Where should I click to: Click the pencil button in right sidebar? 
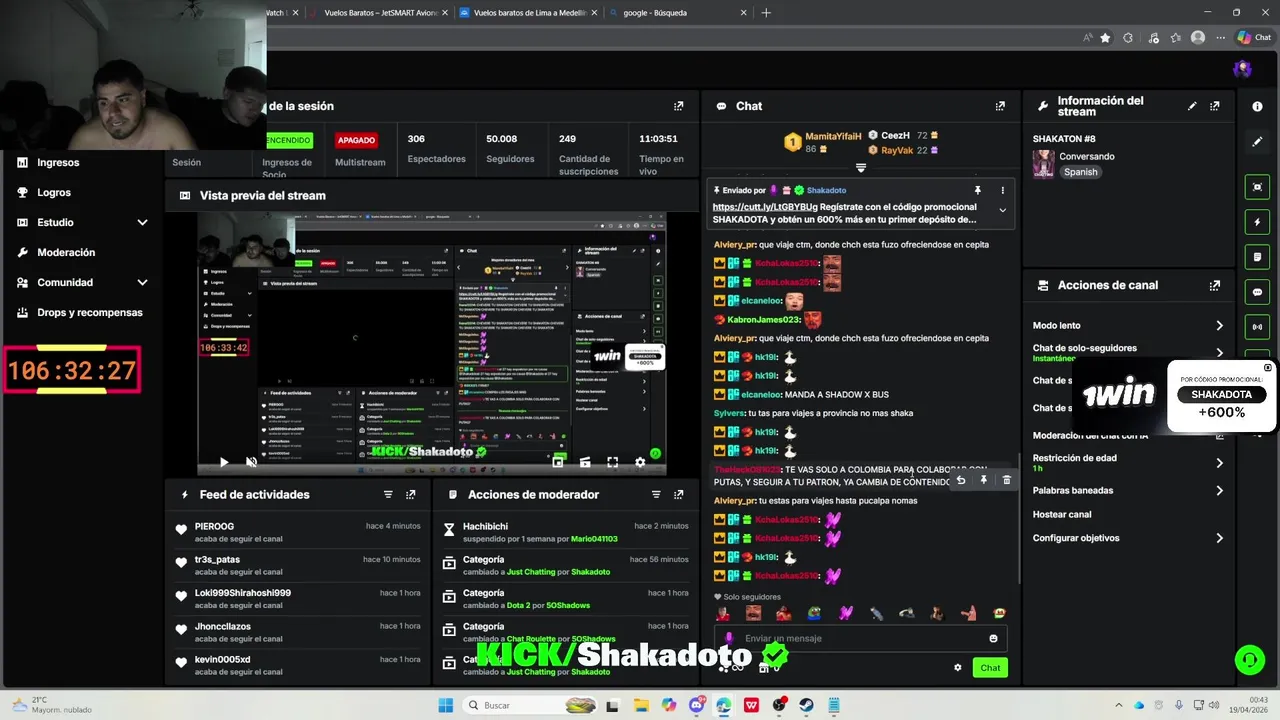click(x=1257, y=142)
